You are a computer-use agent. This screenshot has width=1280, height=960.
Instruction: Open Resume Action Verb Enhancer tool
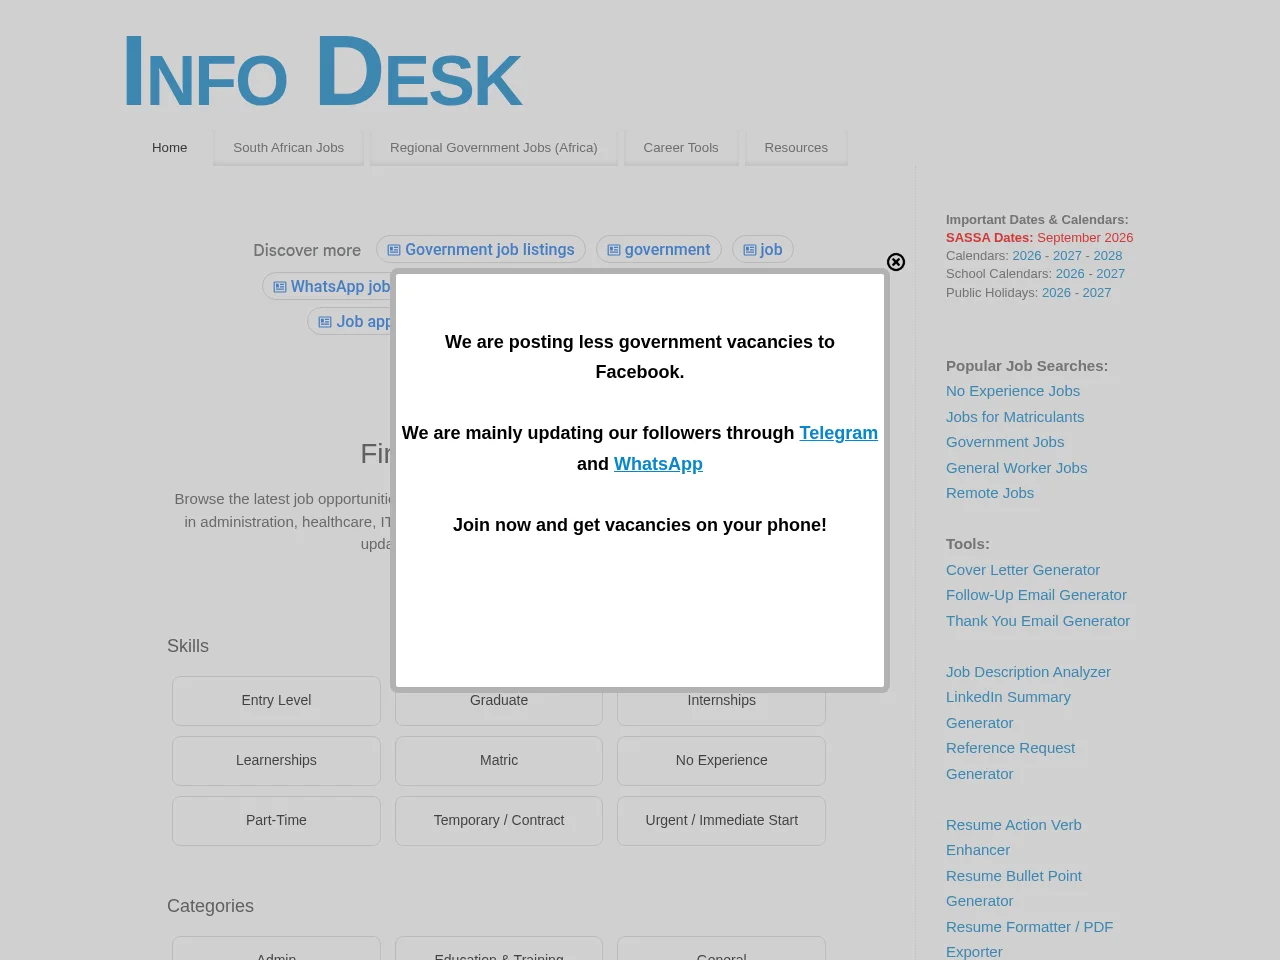(x=1014, y=837)
